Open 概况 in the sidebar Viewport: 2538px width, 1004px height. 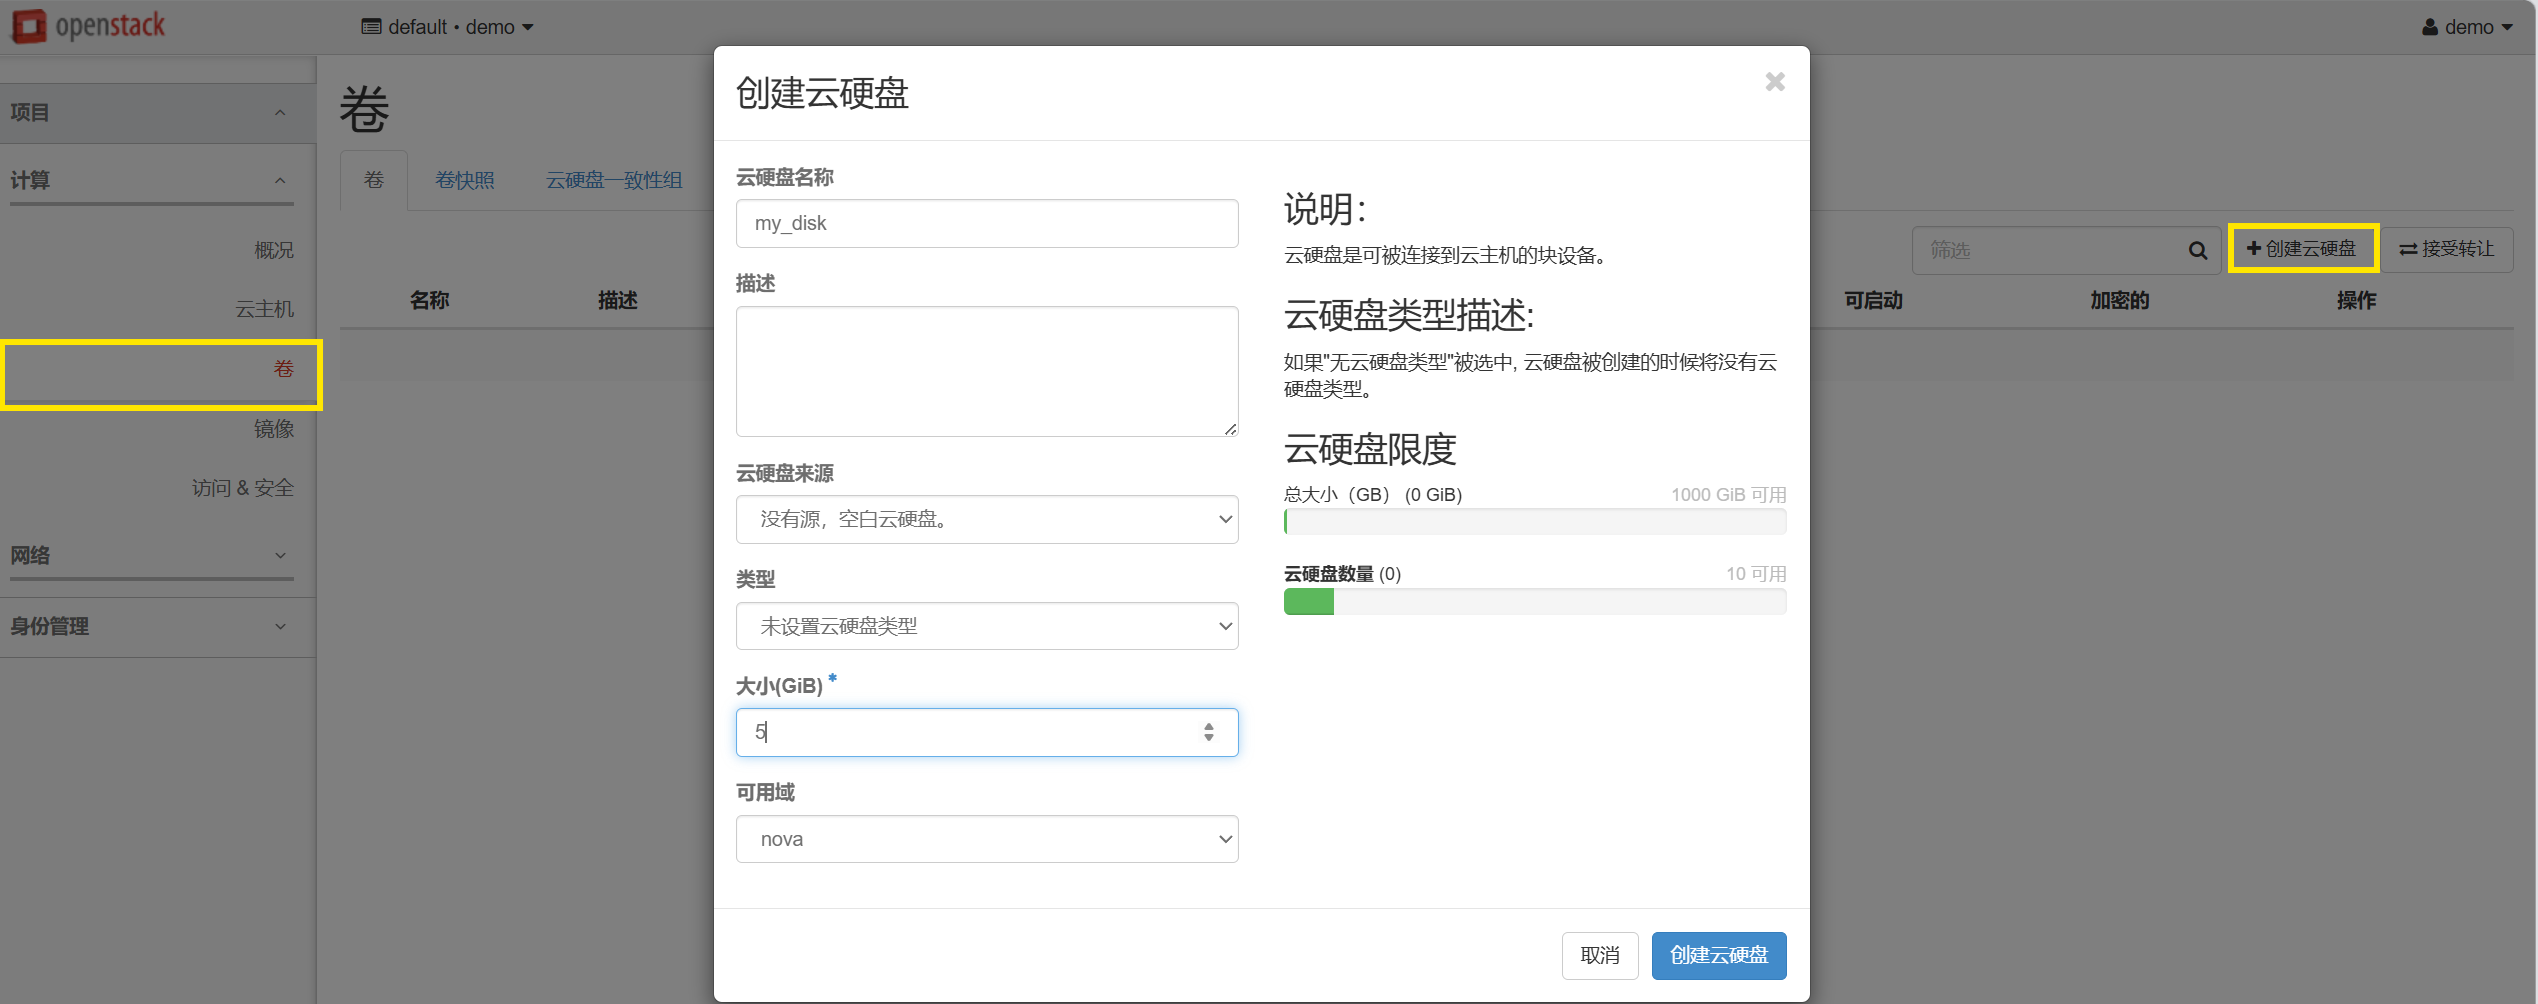pyautogui.click(x=274, y=250)
